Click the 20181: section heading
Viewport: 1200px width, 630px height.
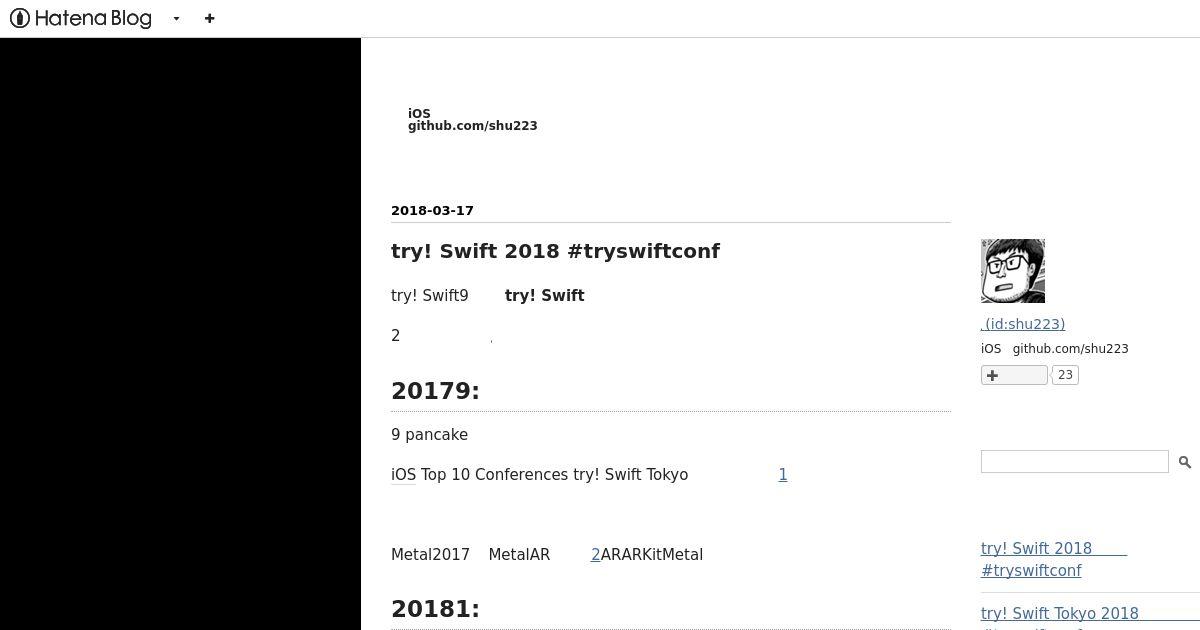coord(435,609)
